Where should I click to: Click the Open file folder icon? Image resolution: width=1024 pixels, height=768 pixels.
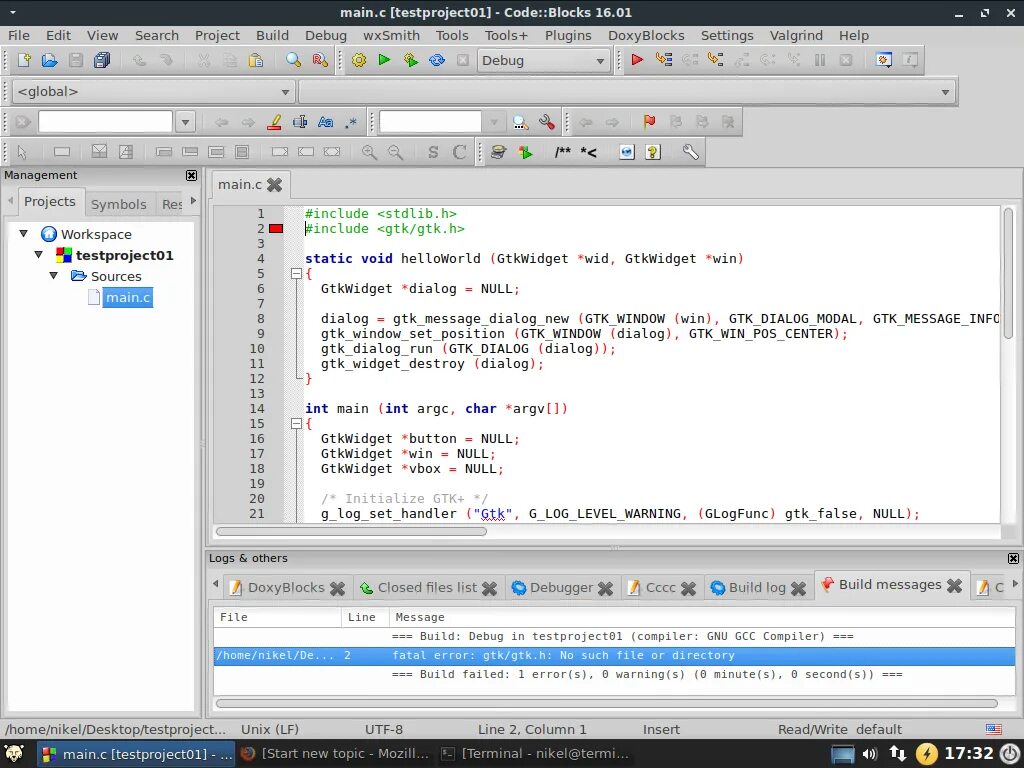[50, 60]
